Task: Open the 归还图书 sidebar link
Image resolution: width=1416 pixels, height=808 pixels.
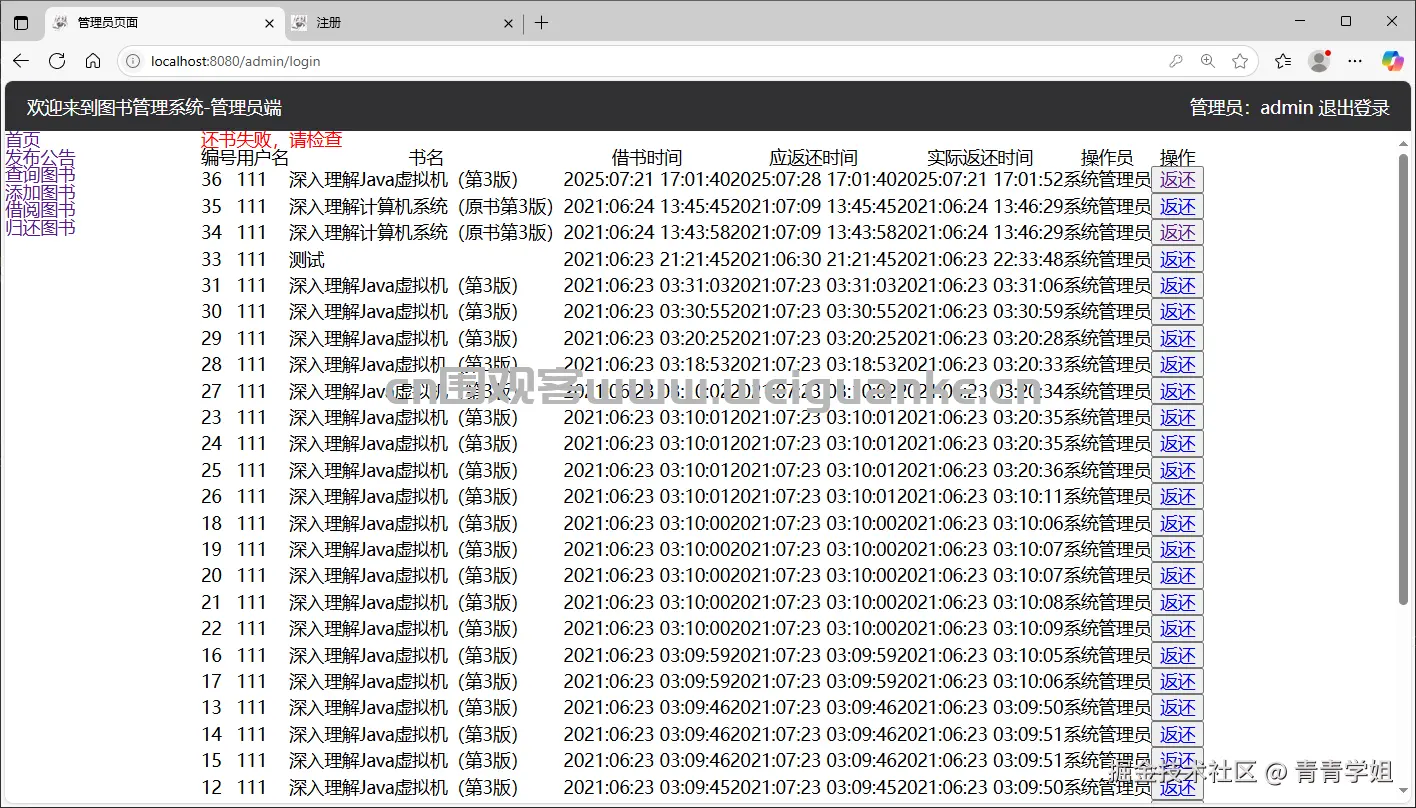Action: click(x=40, y=228)
